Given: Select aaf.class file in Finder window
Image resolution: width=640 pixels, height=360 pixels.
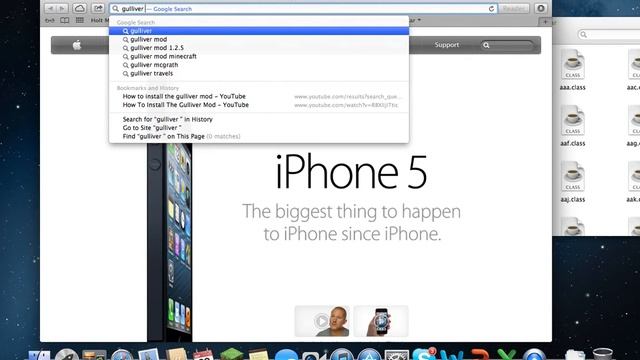Looking at the screenshot, I should 572,126.
